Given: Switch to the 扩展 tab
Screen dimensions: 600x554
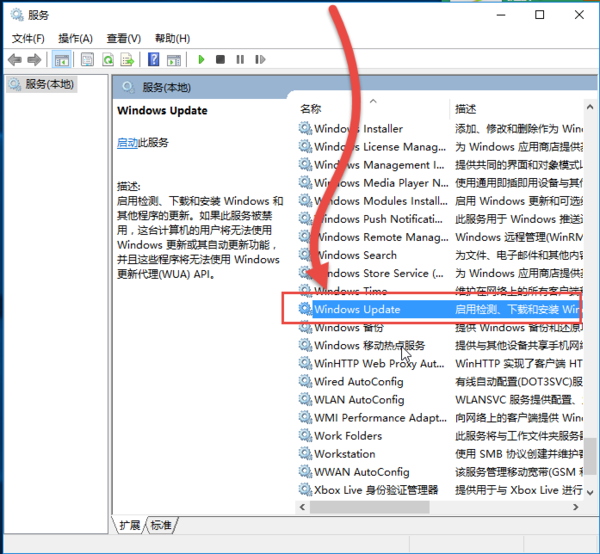Looking at the screenshot, I should (130, 525).
